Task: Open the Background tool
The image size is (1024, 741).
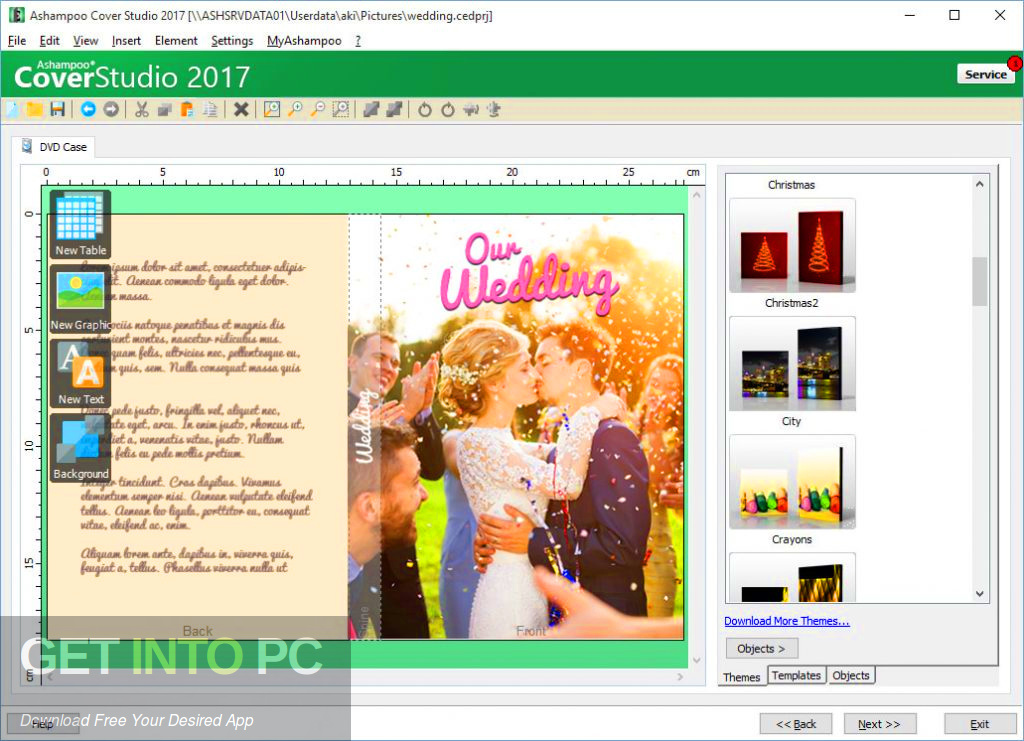Action: (x=80, y=448)
